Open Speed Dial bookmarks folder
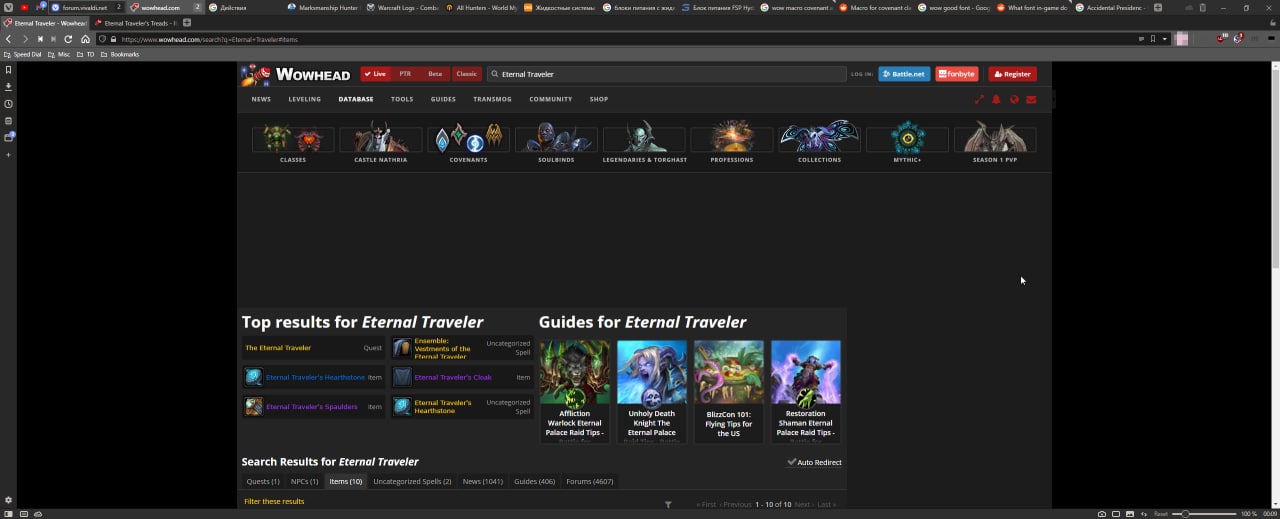Viewport: 1280px width, 519px height. pyautogui.click(x=22, y=54)
